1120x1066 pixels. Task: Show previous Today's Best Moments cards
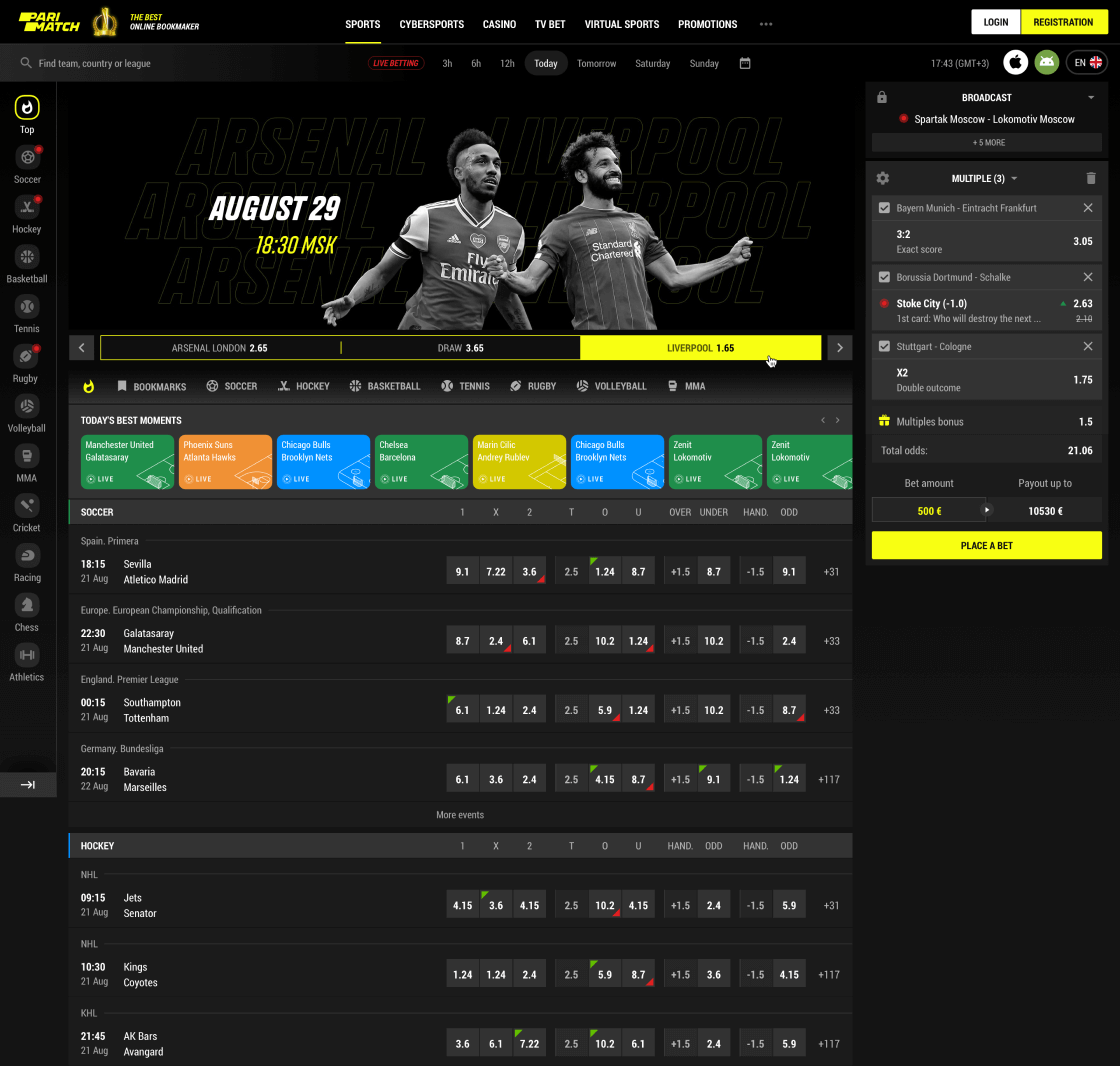click(823, 420)
